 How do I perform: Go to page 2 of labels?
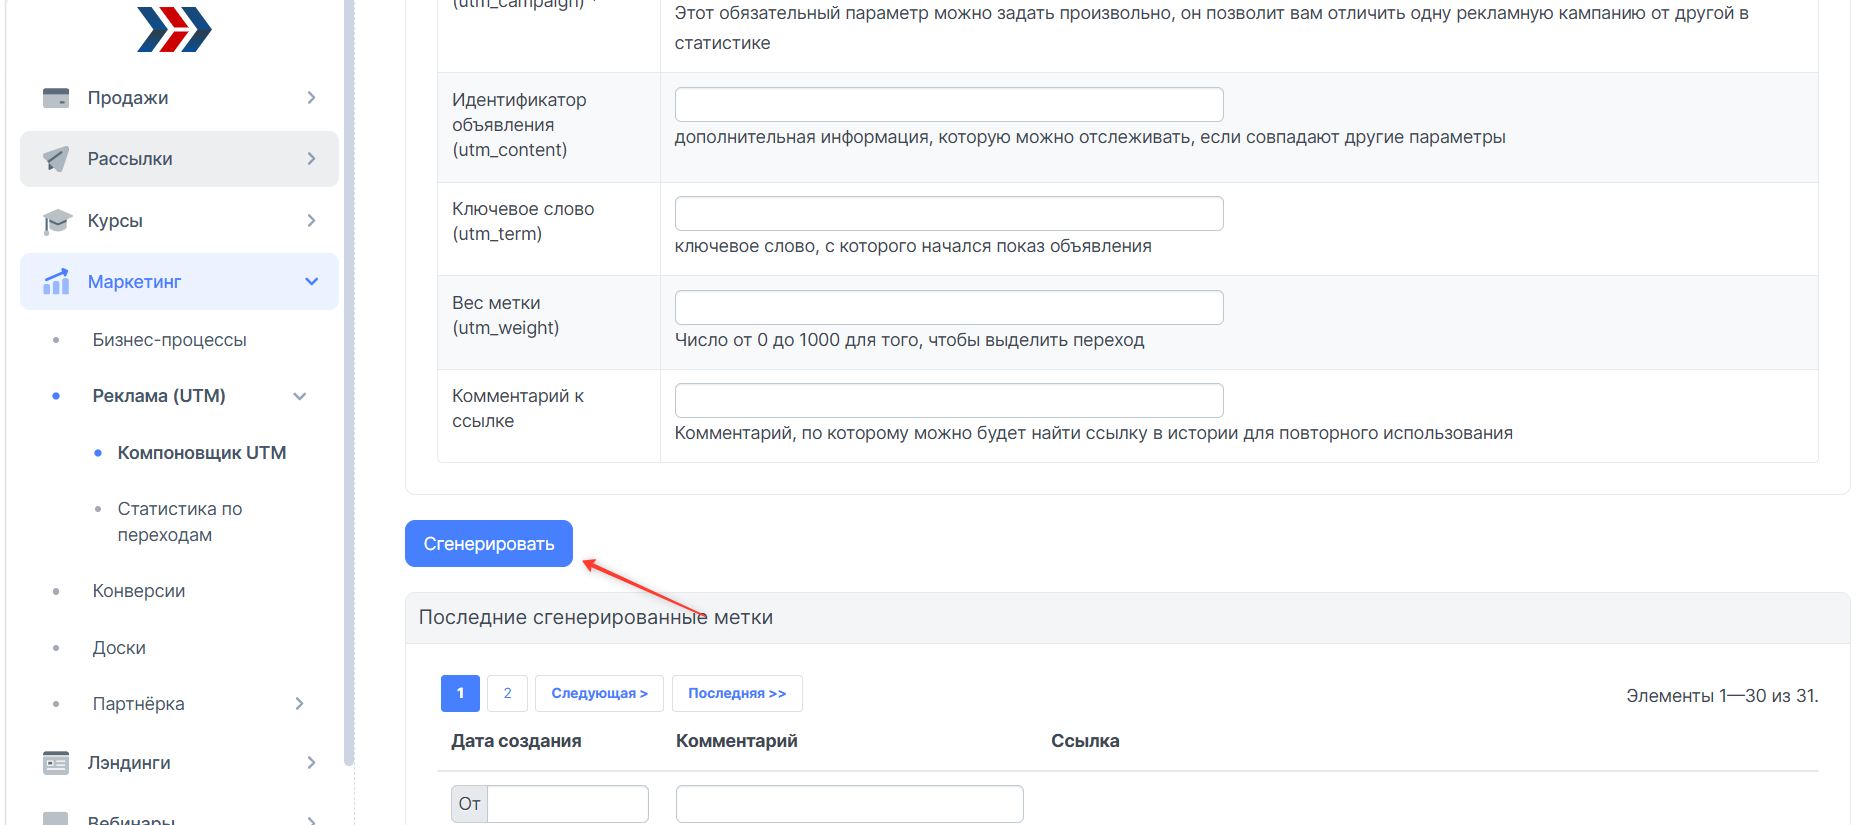pos(507,693)
